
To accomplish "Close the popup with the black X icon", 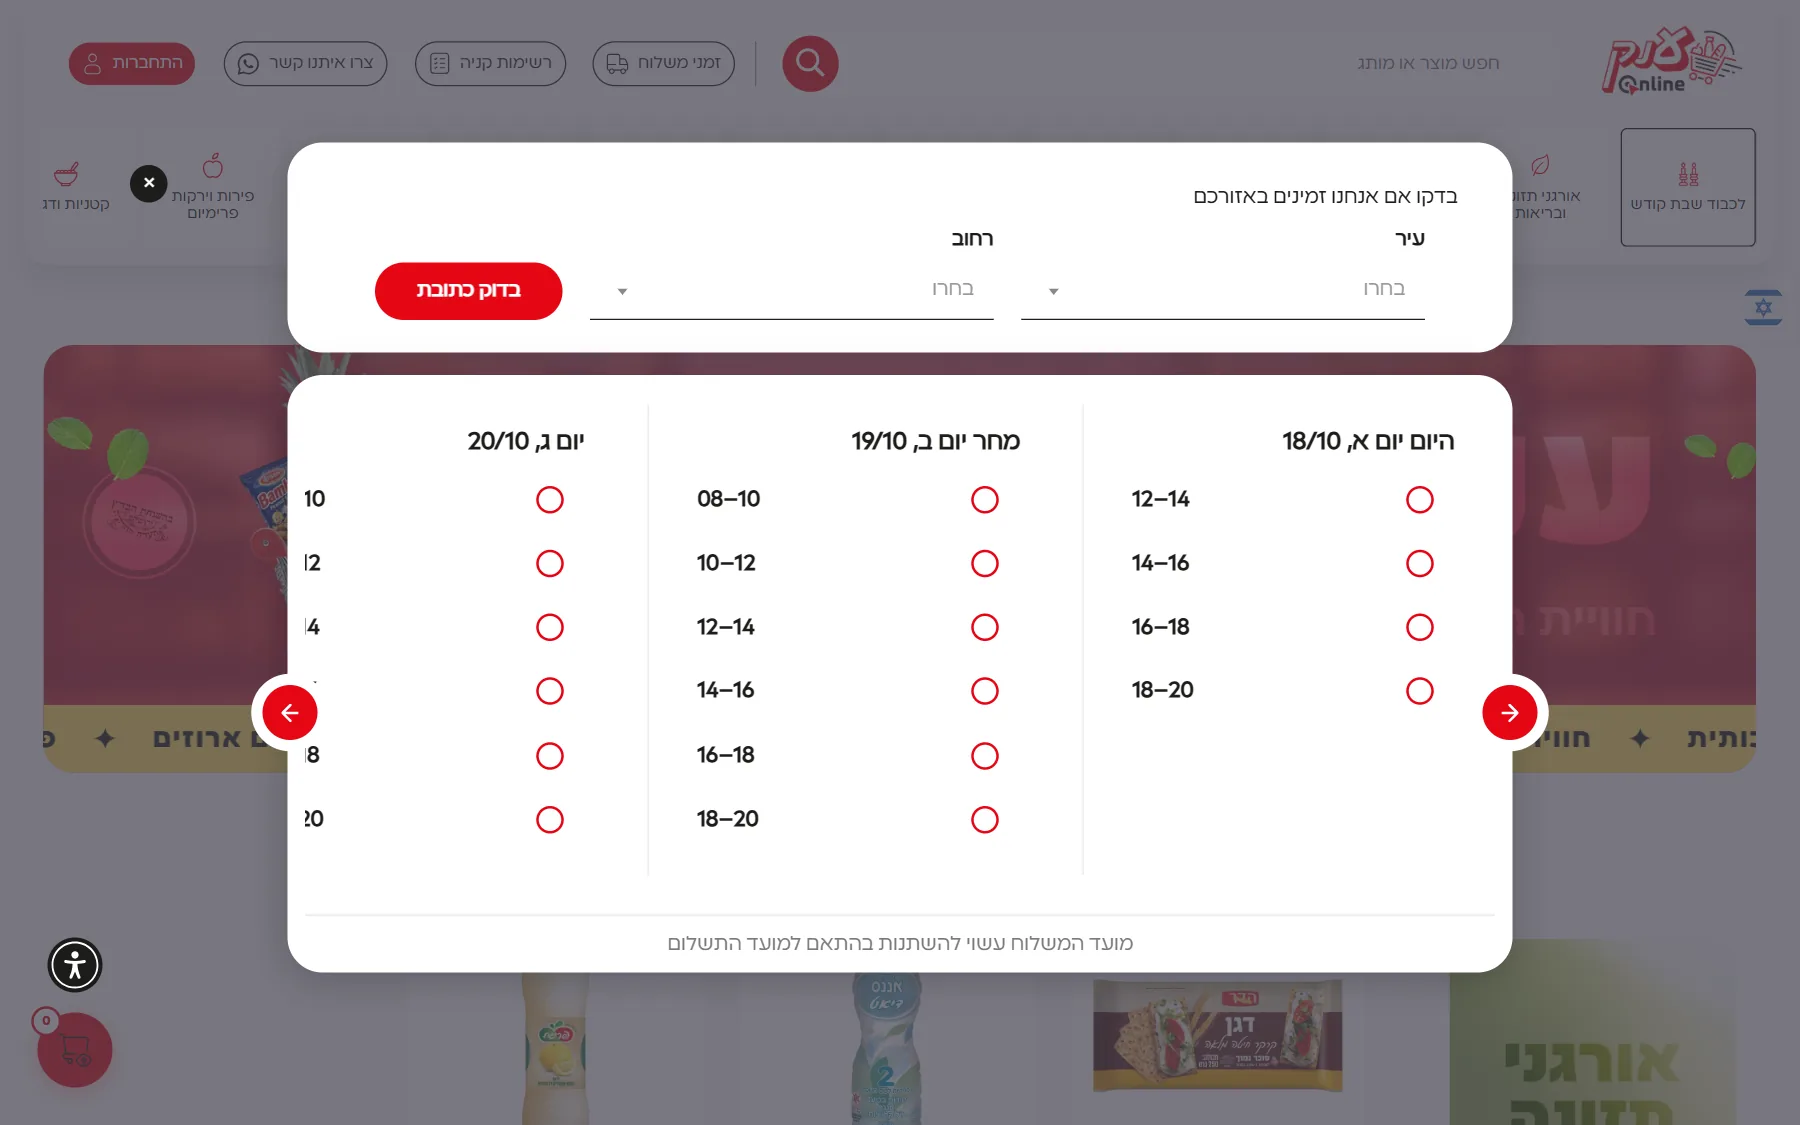I will tap(149, 183).
